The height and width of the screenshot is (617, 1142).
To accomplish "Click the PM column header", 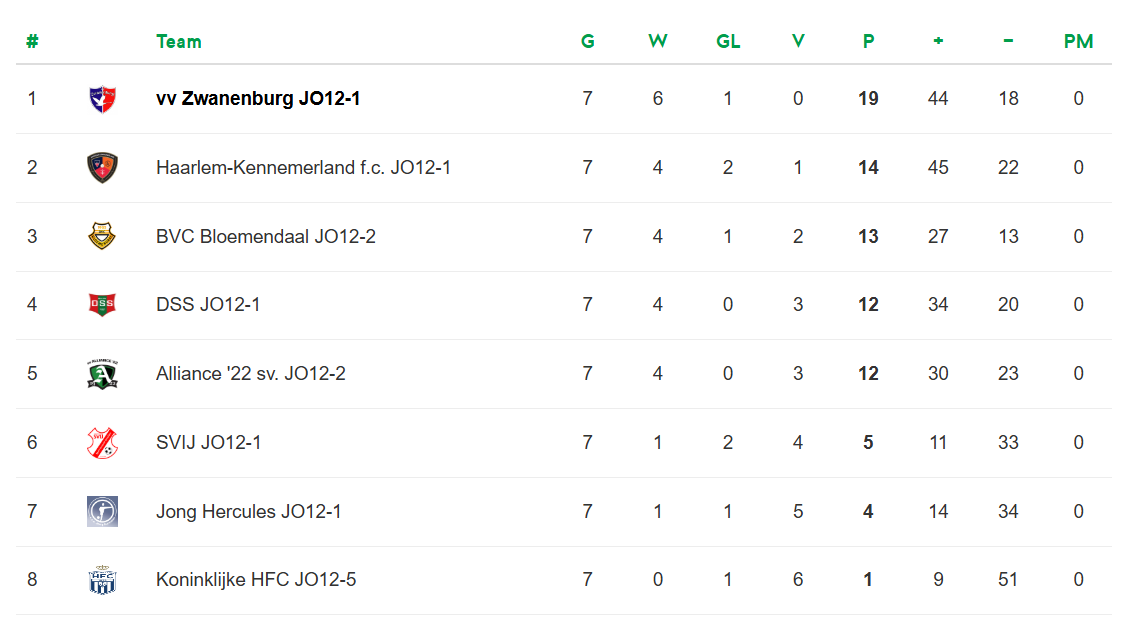I will 1078,42.
